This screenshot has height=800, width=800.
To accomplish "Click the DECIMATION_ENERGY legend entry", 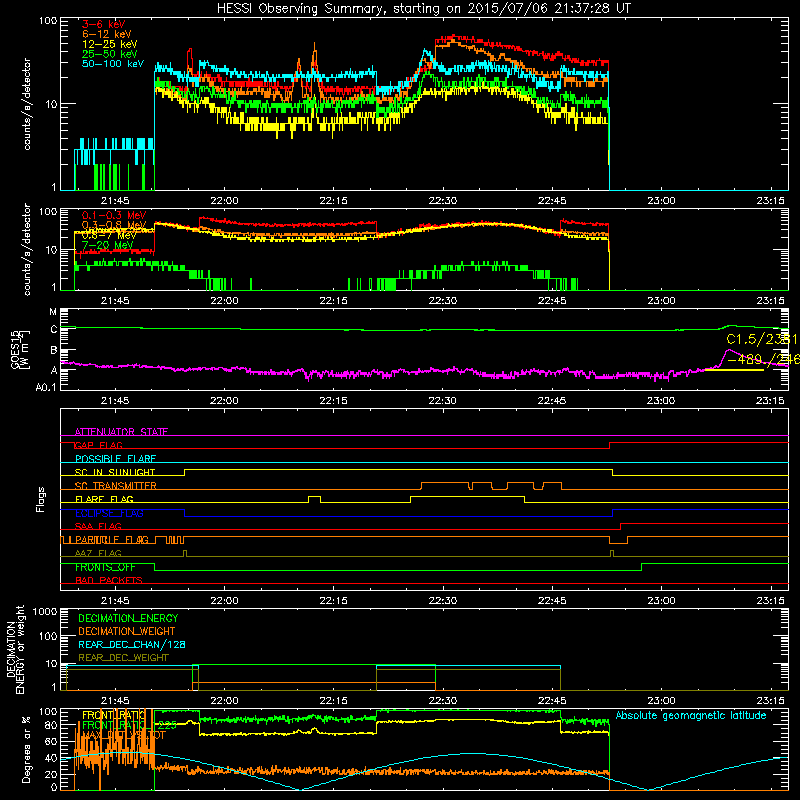I will [x=128, y=618].
